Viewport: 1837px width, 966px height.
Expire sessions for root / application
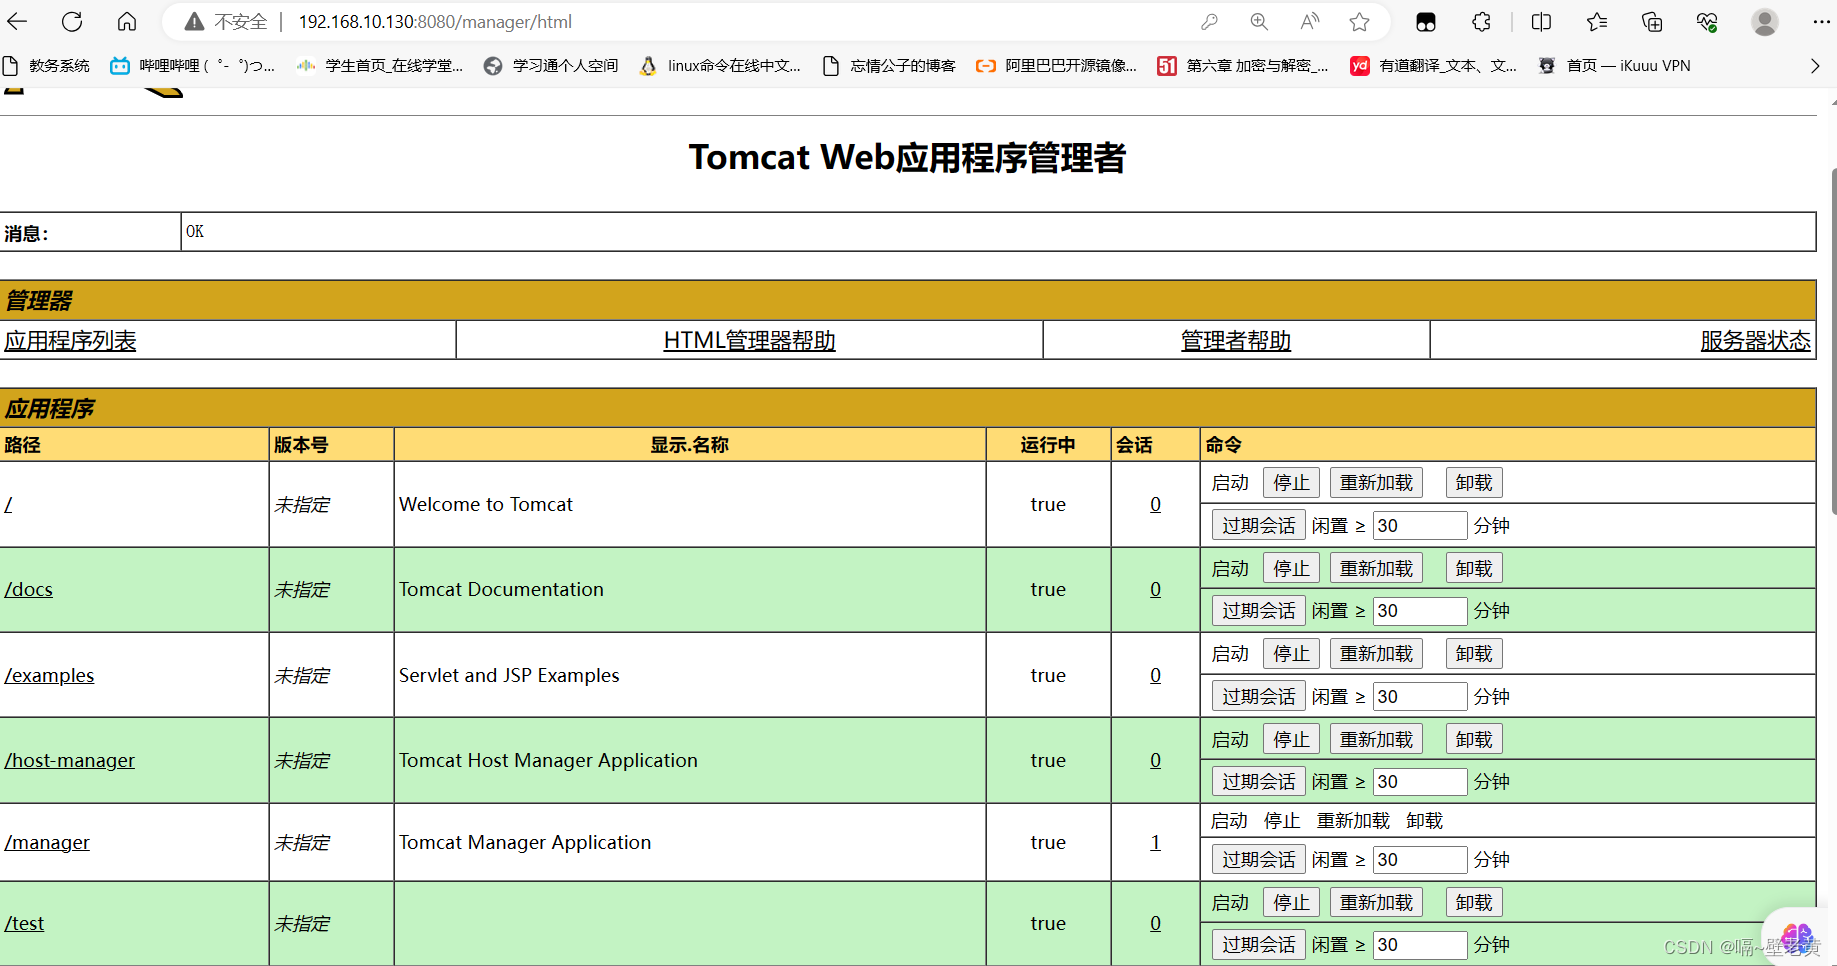click(1258, 526)
